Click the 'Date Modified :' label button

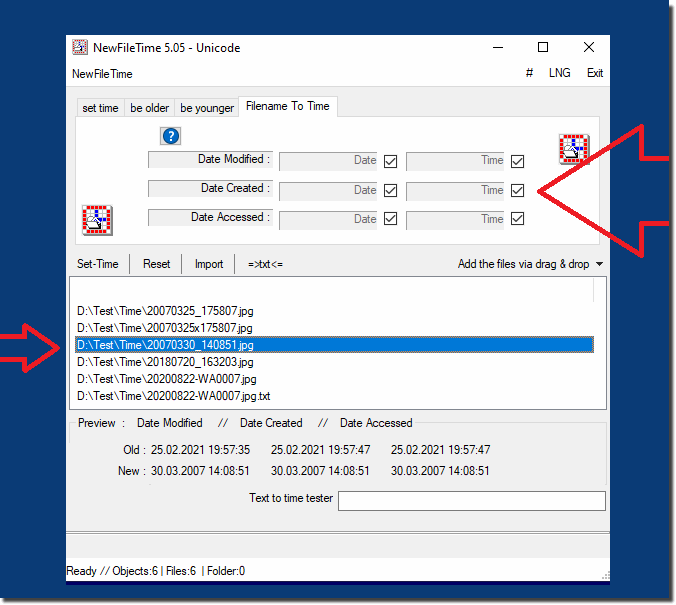click(210, 159)
